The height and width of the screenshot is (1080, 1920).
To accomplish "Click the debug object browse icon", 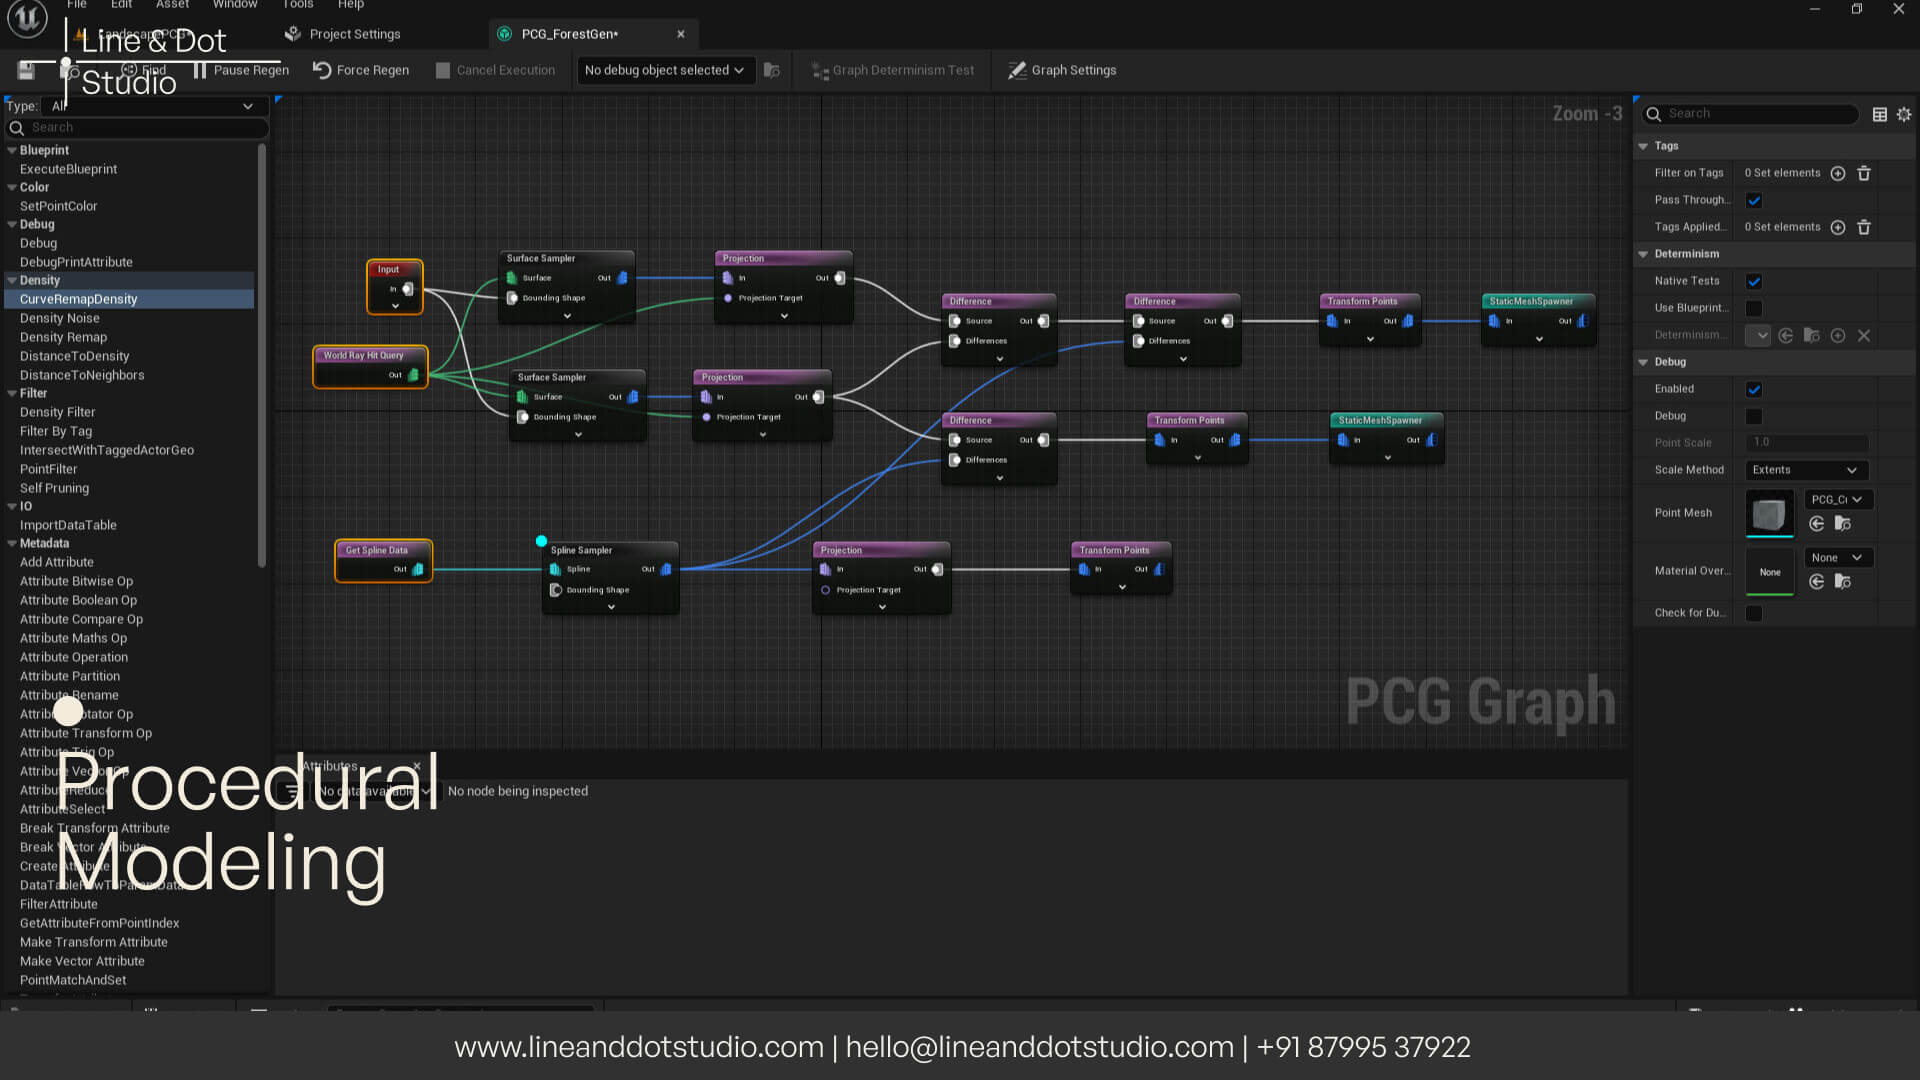I will click(771, 70).
